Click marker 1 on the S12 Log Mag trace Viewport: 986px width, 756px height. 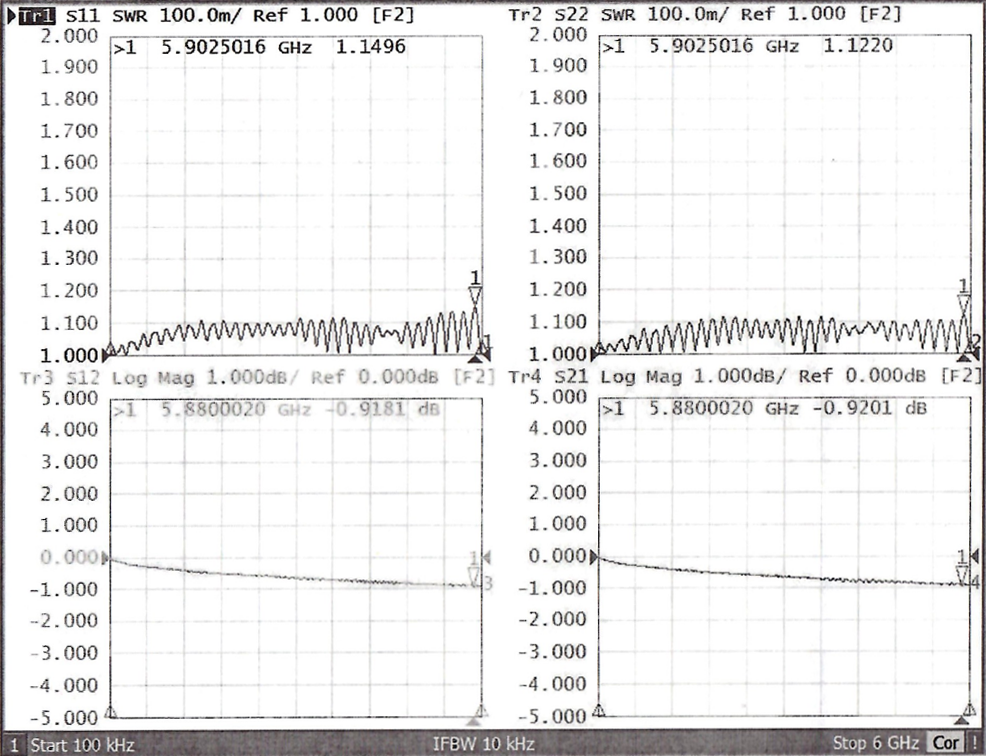[475, 574]
